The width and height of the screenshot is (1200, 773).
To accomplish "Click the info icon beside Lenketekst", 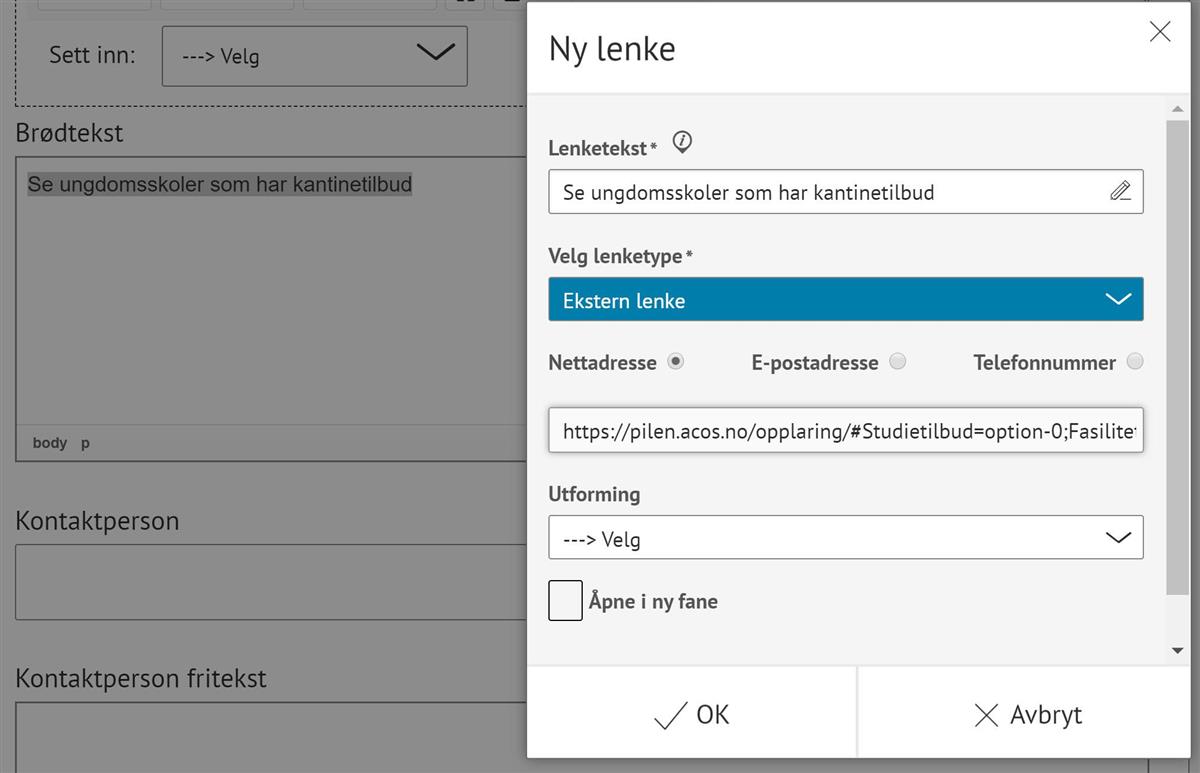I will pyautogui.click(x=682, y=143).
